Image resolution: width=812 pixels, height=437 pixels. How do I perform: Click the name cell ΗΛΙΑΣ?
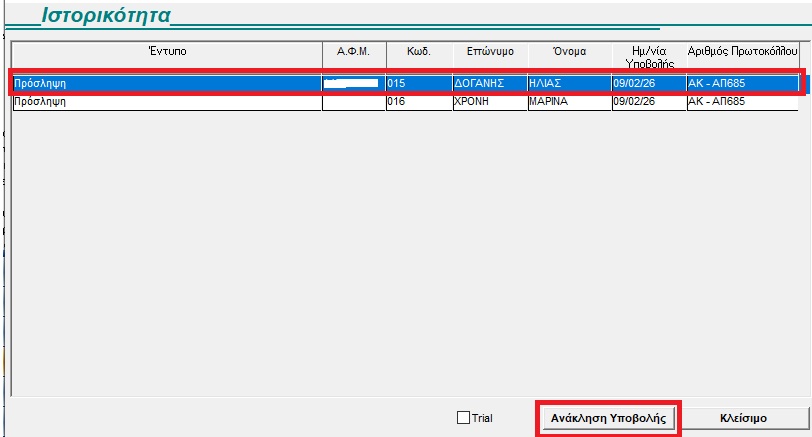pos(568,84)
